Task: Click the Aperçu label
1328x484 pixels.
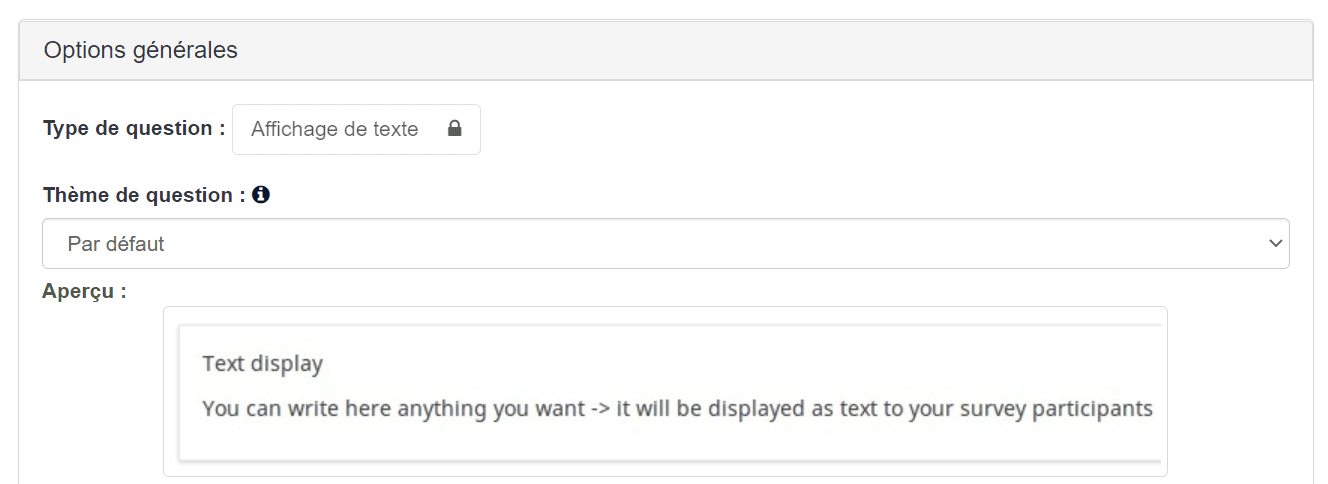Action: 84,292
